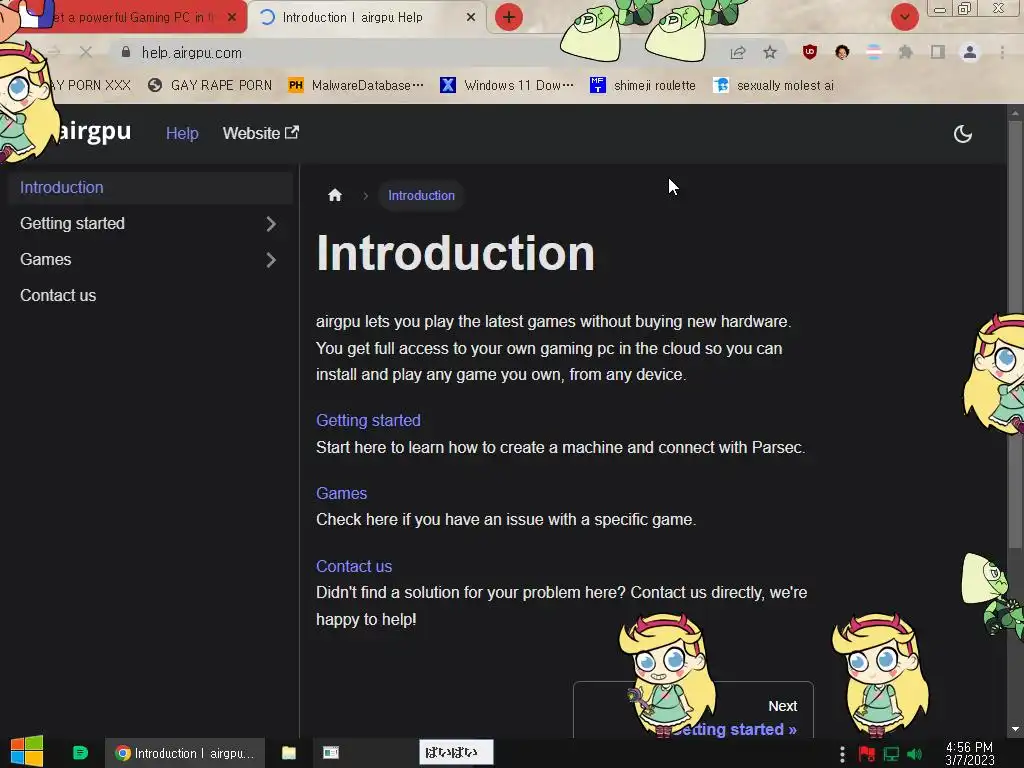Follow the Games content link

click(x=342, y=493)
